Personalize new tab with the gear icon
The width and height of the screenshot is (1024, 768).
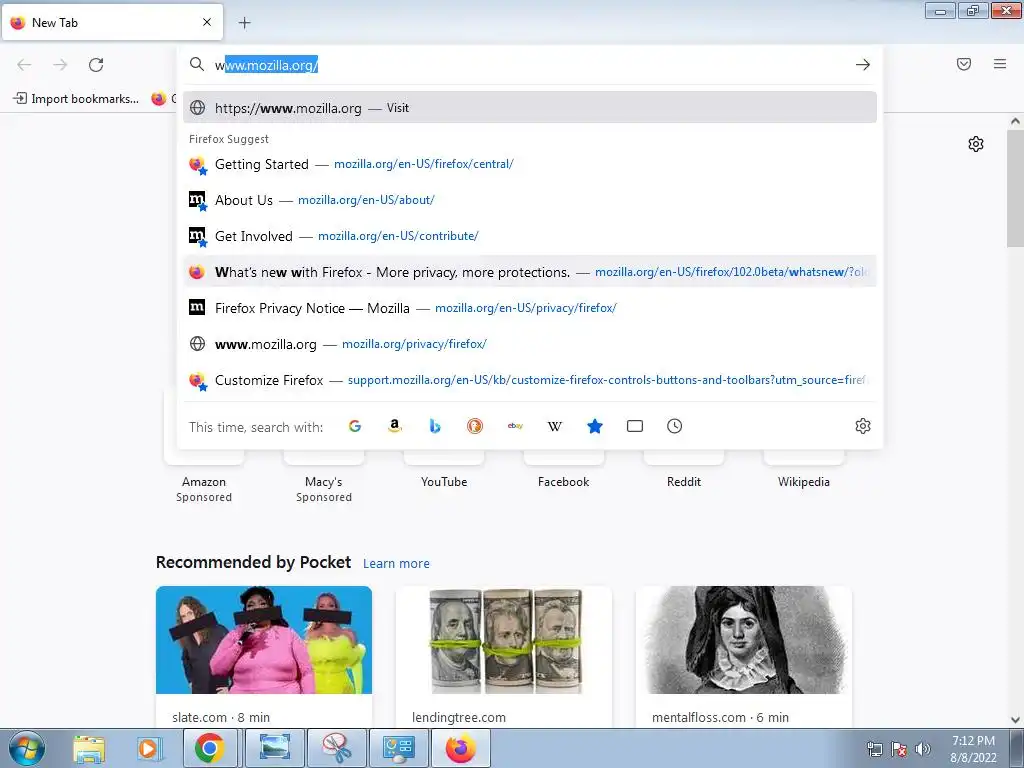[x=976, y=144]
